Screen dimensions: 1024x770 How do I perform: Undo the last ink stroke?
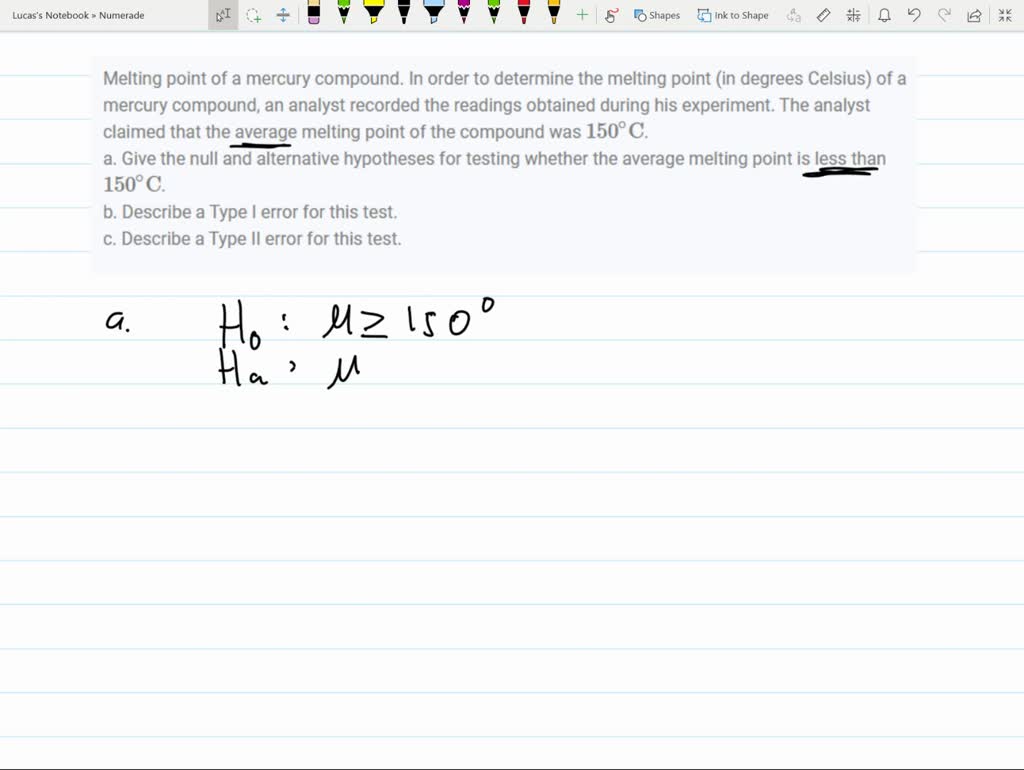913,14
